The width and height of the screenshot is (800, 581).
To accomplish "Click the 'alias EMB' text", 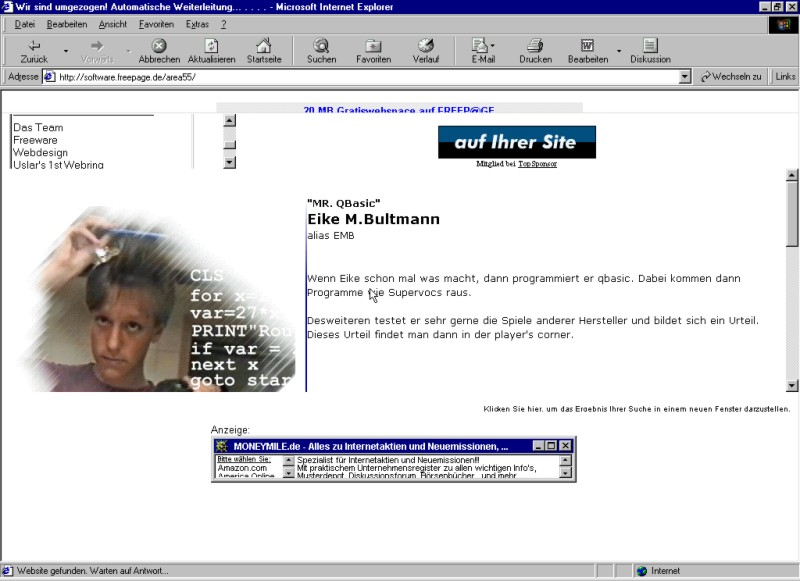I will click(331, 236).
